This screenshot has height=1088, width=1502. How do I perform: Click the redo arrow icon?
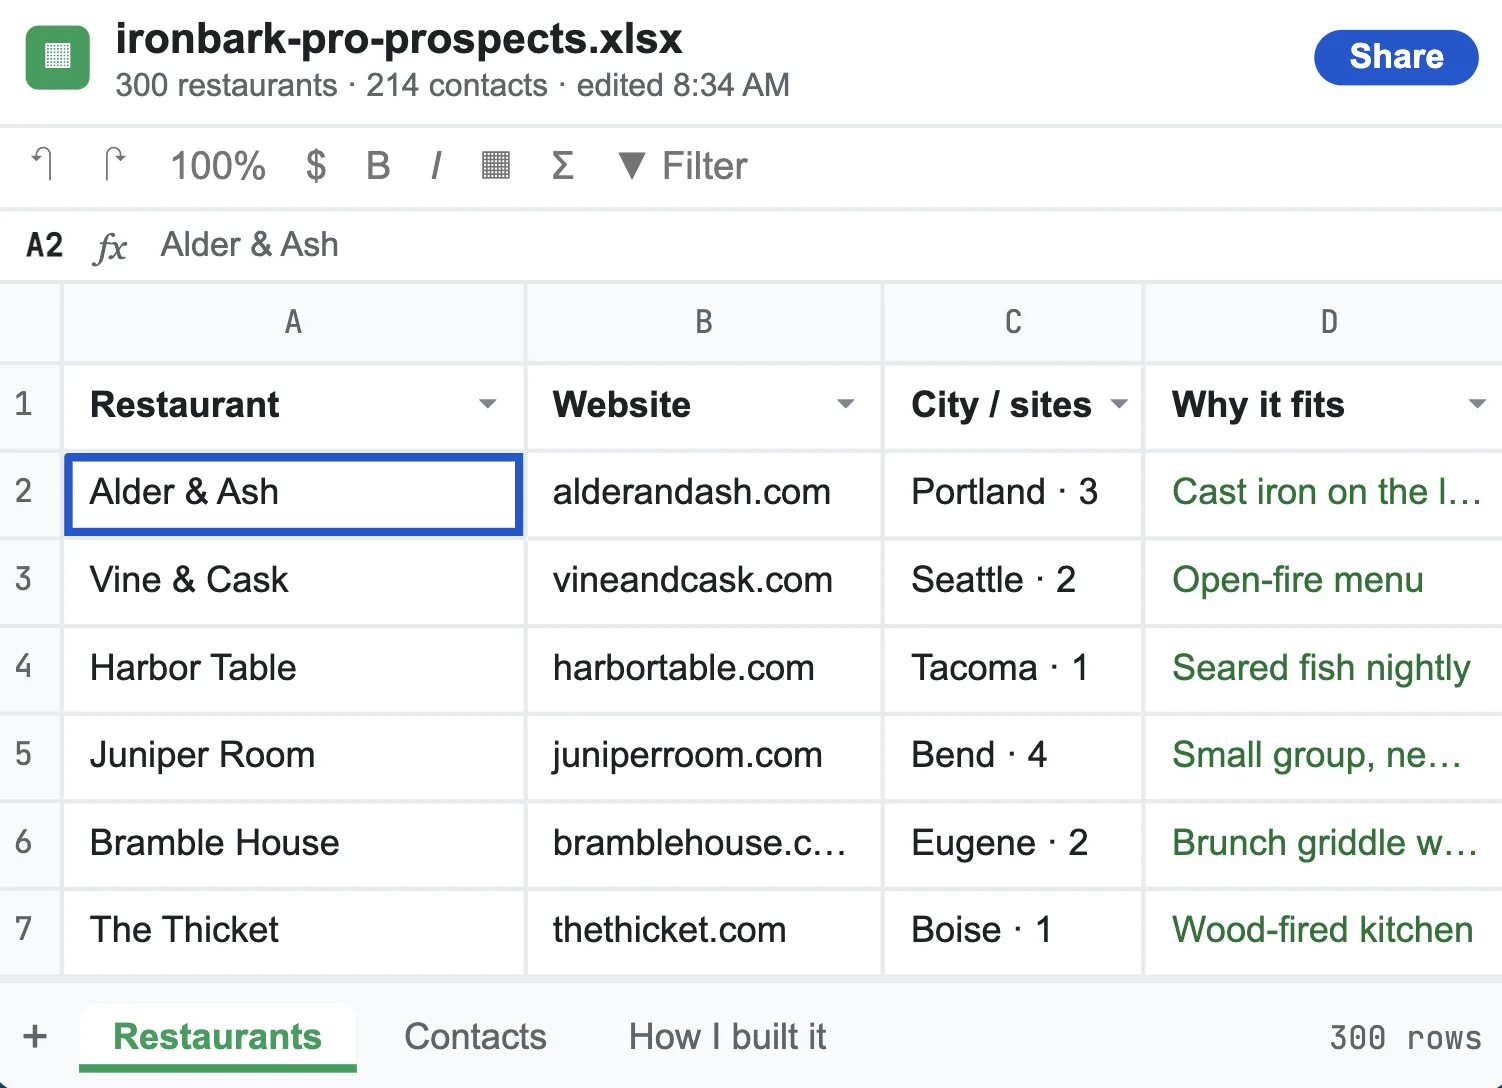click(114, 165)
